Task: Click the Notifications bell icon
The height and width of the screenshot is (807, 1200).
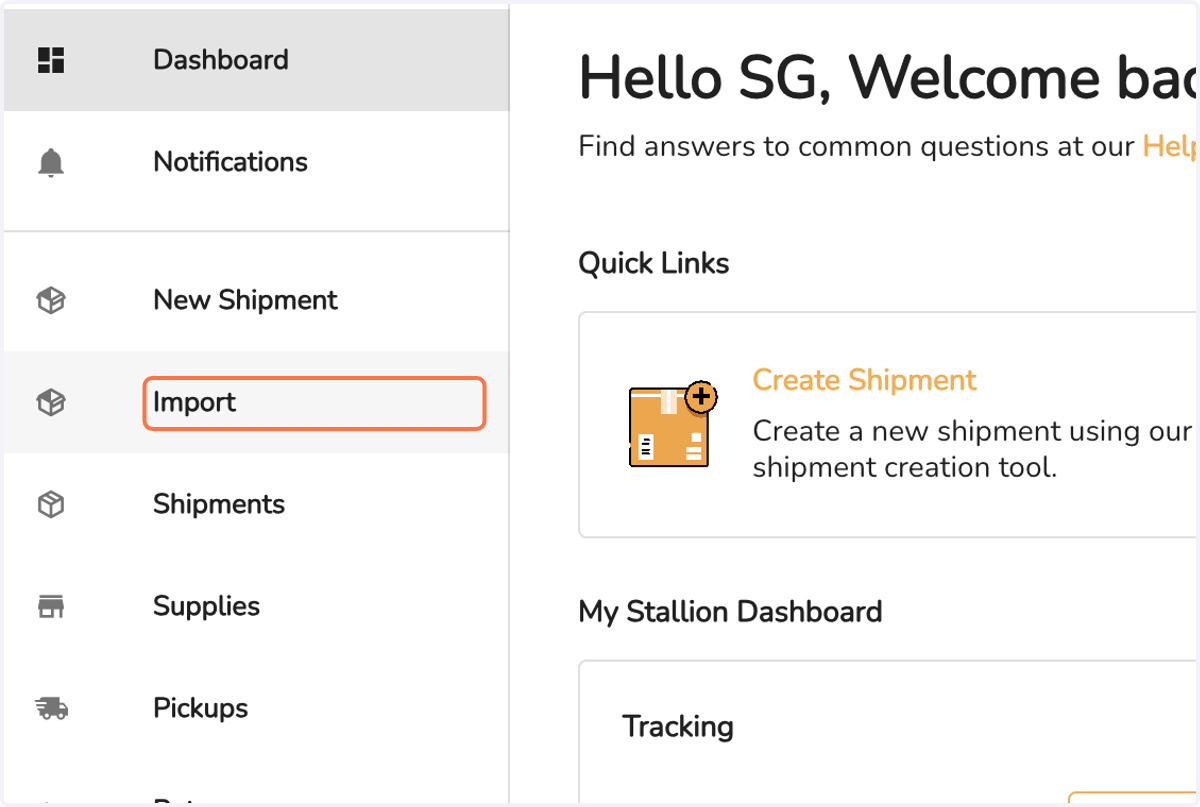Action: (51, 162)
